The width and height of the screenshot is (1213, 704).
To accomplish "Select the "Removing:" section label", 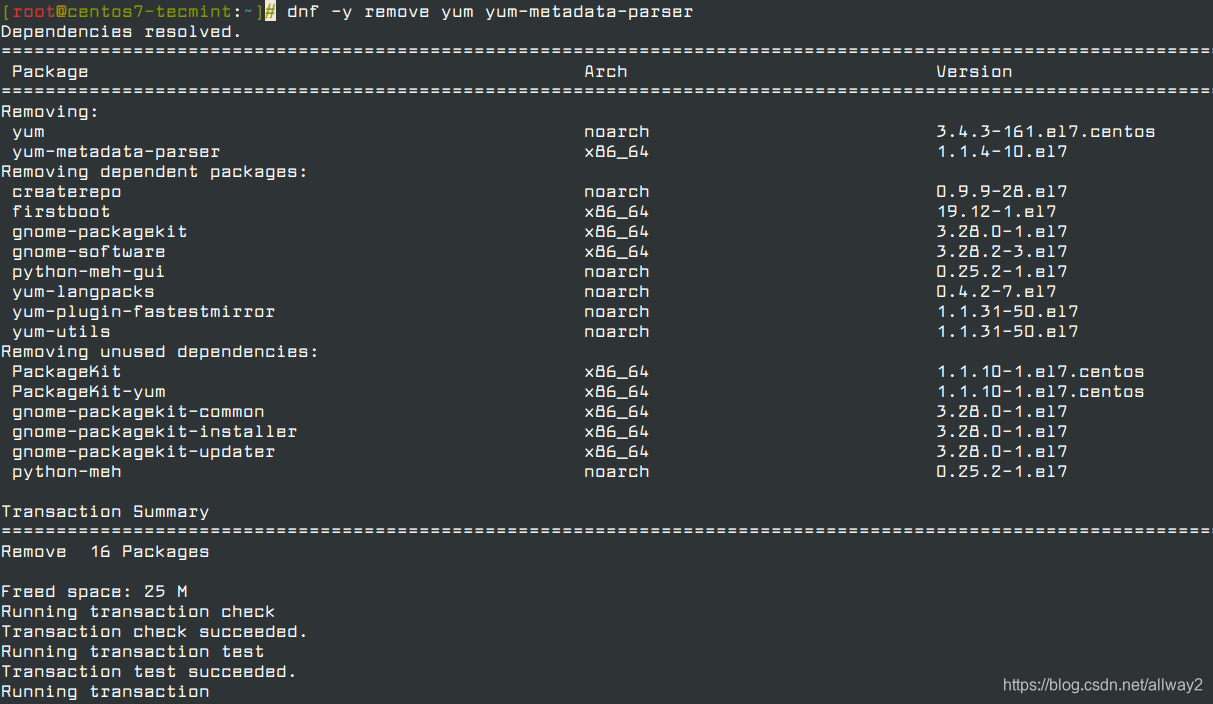I will tap(50, 112).
